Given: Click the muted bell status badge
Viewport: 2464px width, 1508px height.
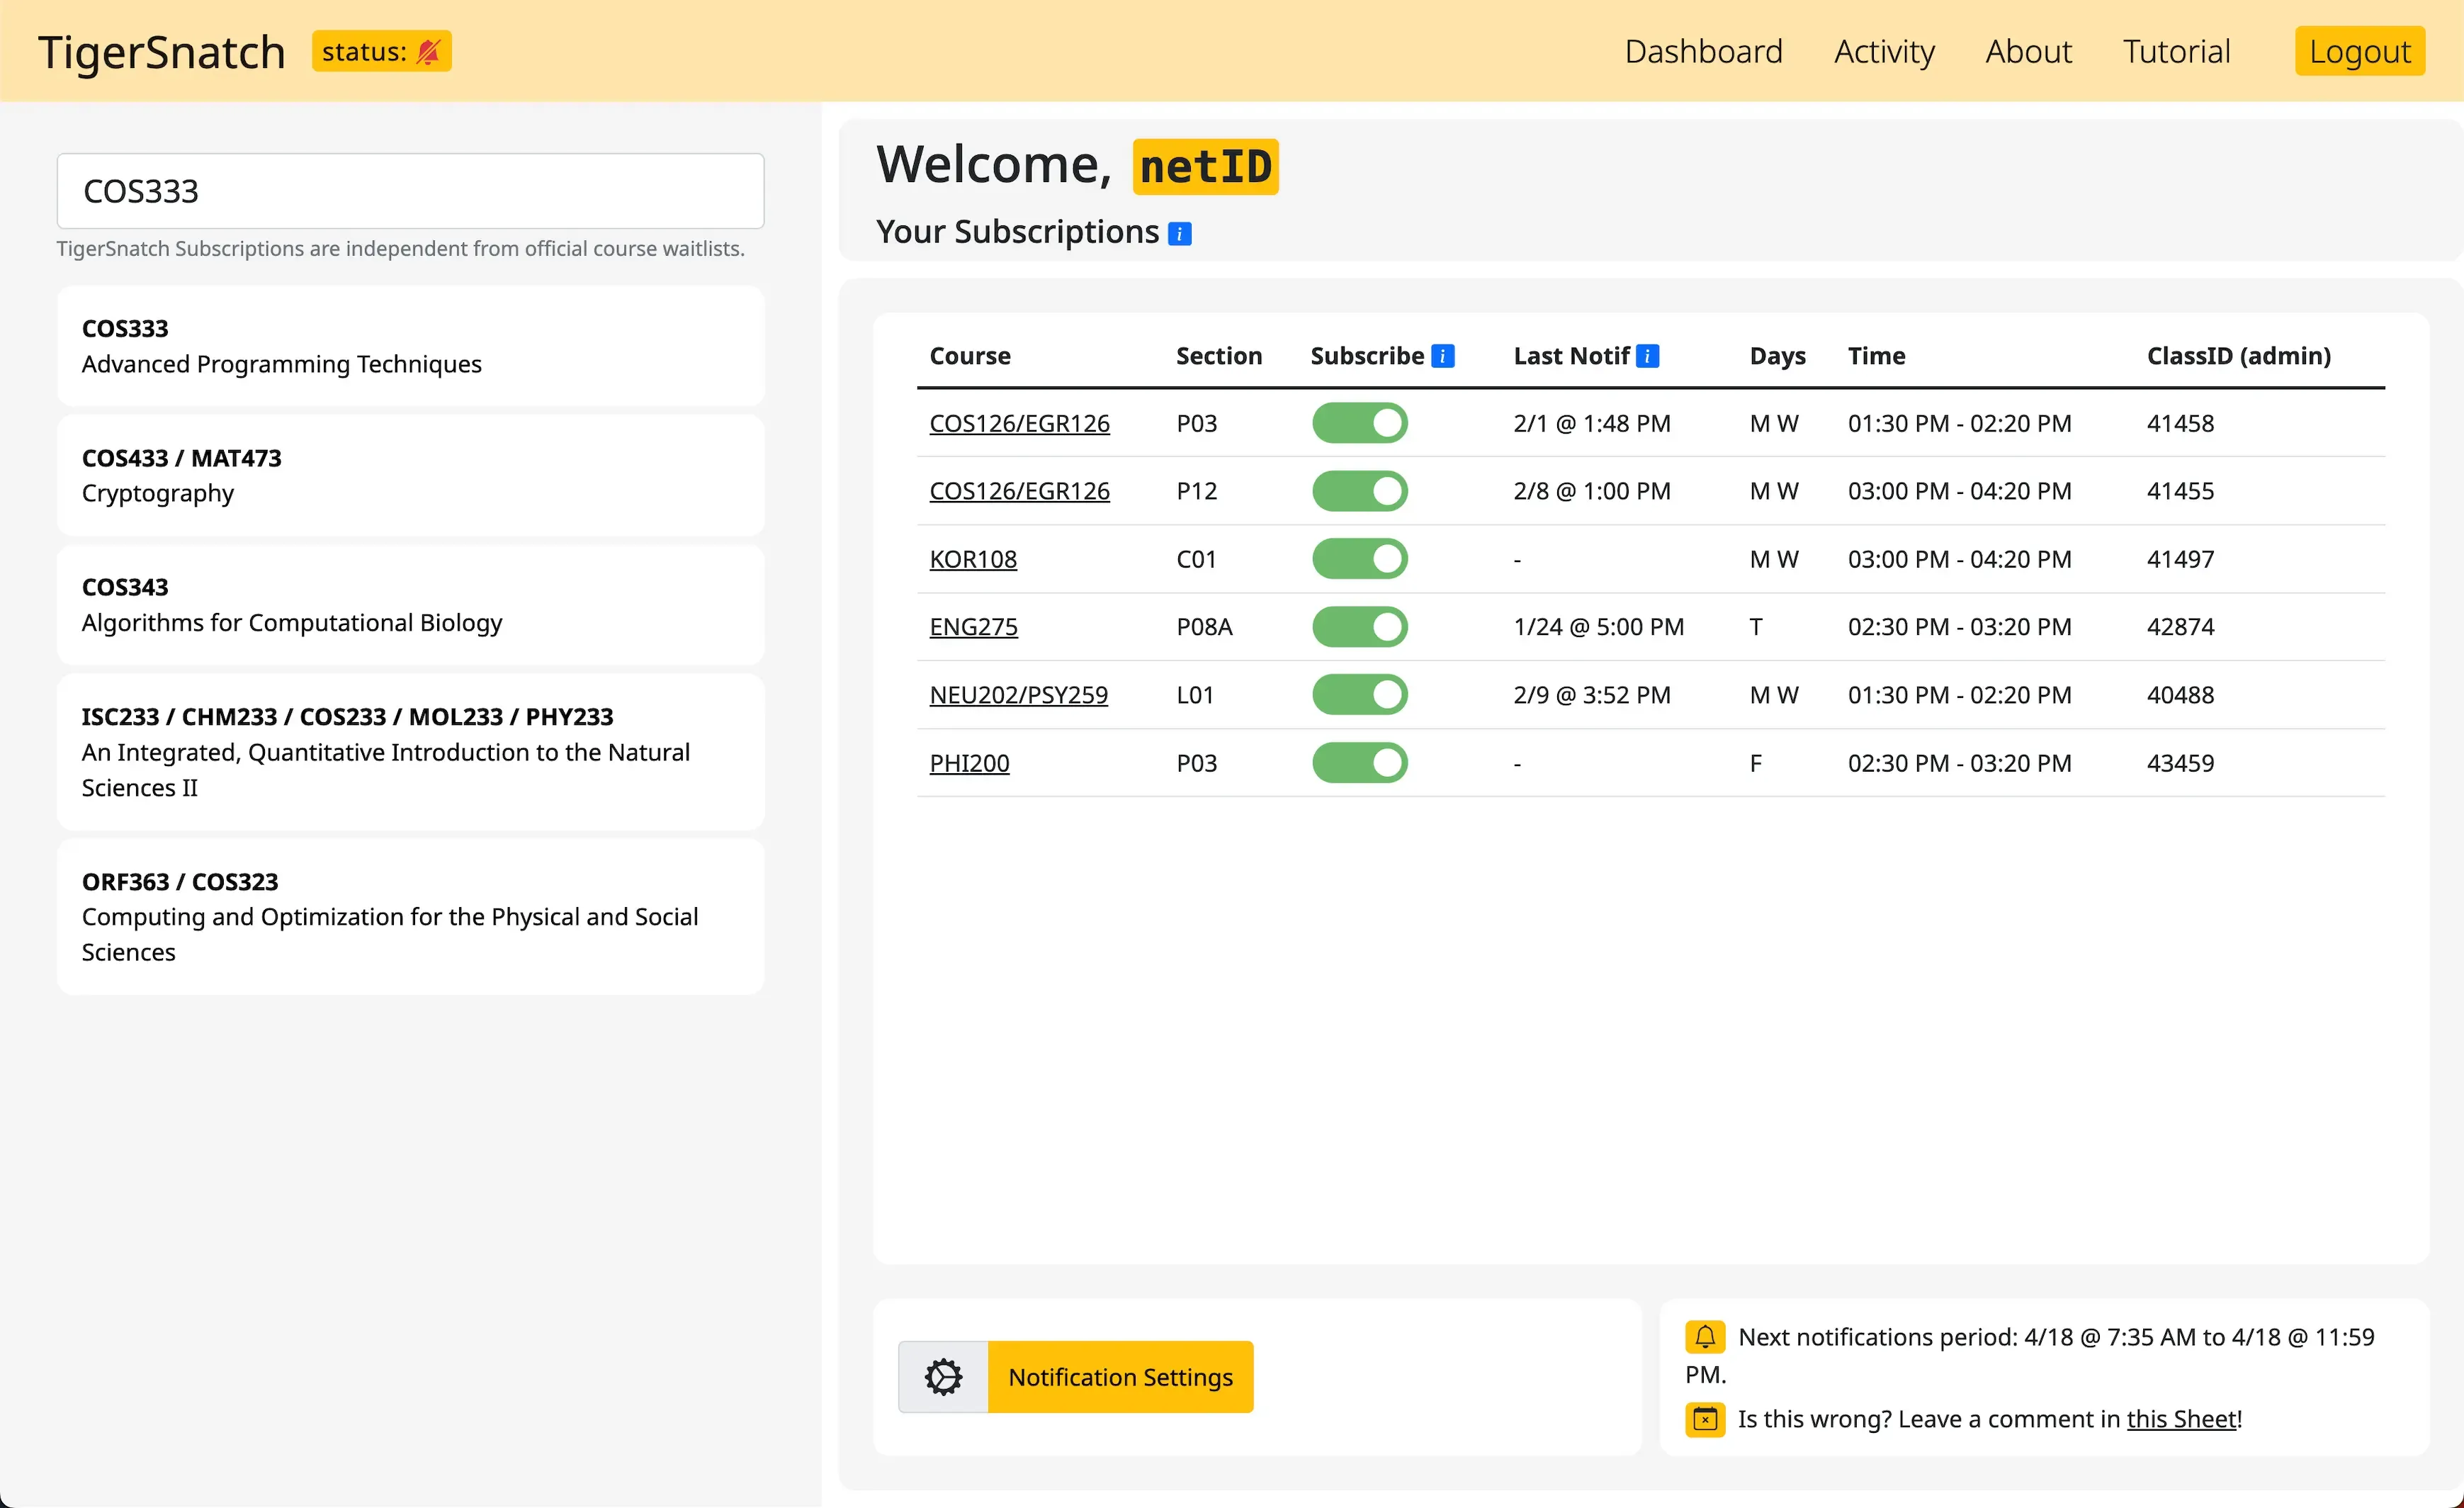Looking at the screenshot, I should pyautogui.click(x=381, y=52).
